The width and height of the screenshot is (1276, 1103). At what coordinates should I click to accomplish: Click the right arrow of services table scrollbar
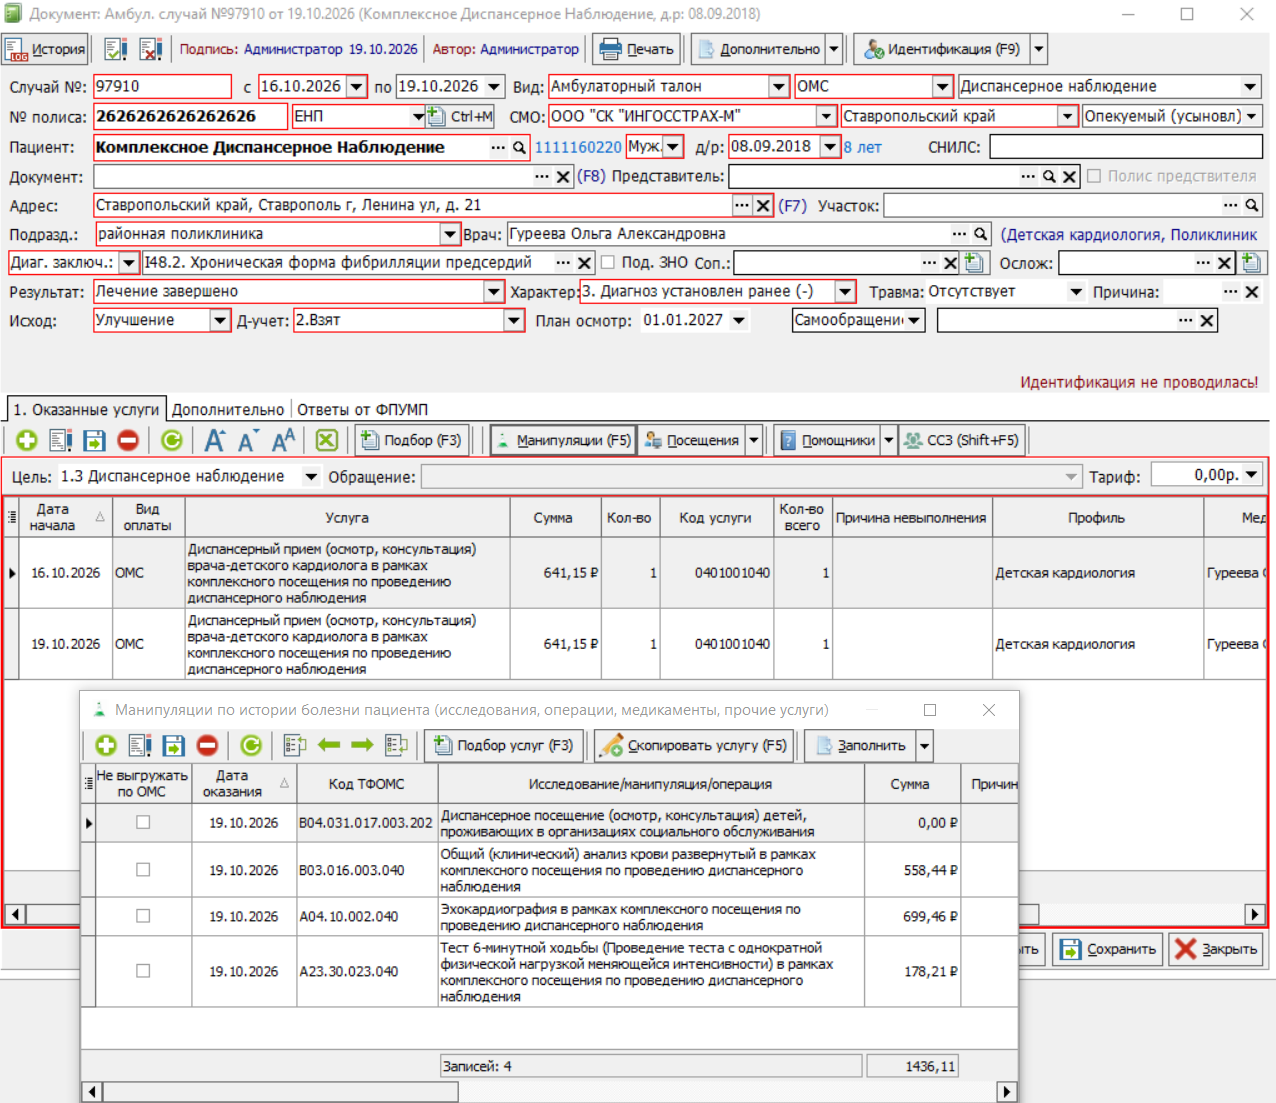click(1254, 914)
